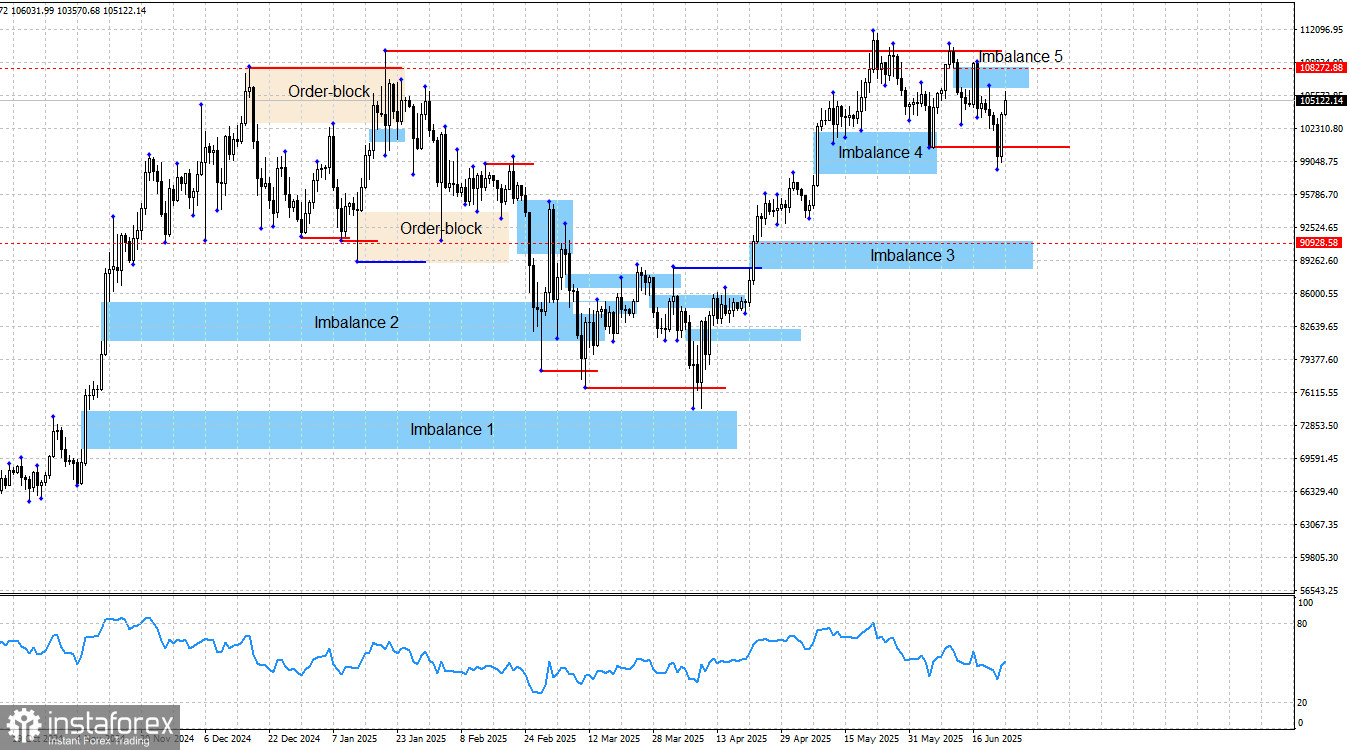
Task: Click the OHLC values text at top-left
Action: [73, 10]
